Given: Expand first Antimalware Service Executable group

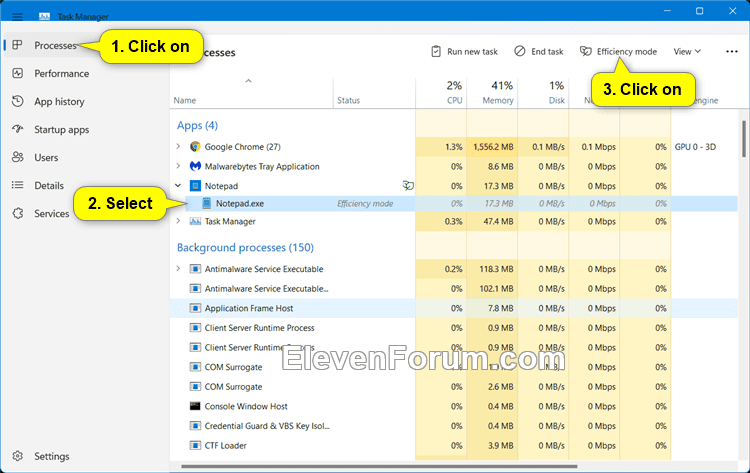Looking at the screenshot, I should pyautogui.click(x=178, y=269).
